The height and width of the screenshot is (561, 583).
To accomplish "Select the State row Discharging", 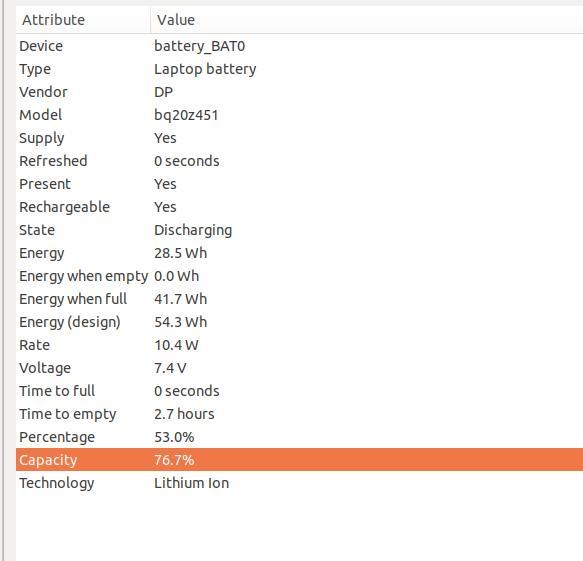I will click(299, 230).
